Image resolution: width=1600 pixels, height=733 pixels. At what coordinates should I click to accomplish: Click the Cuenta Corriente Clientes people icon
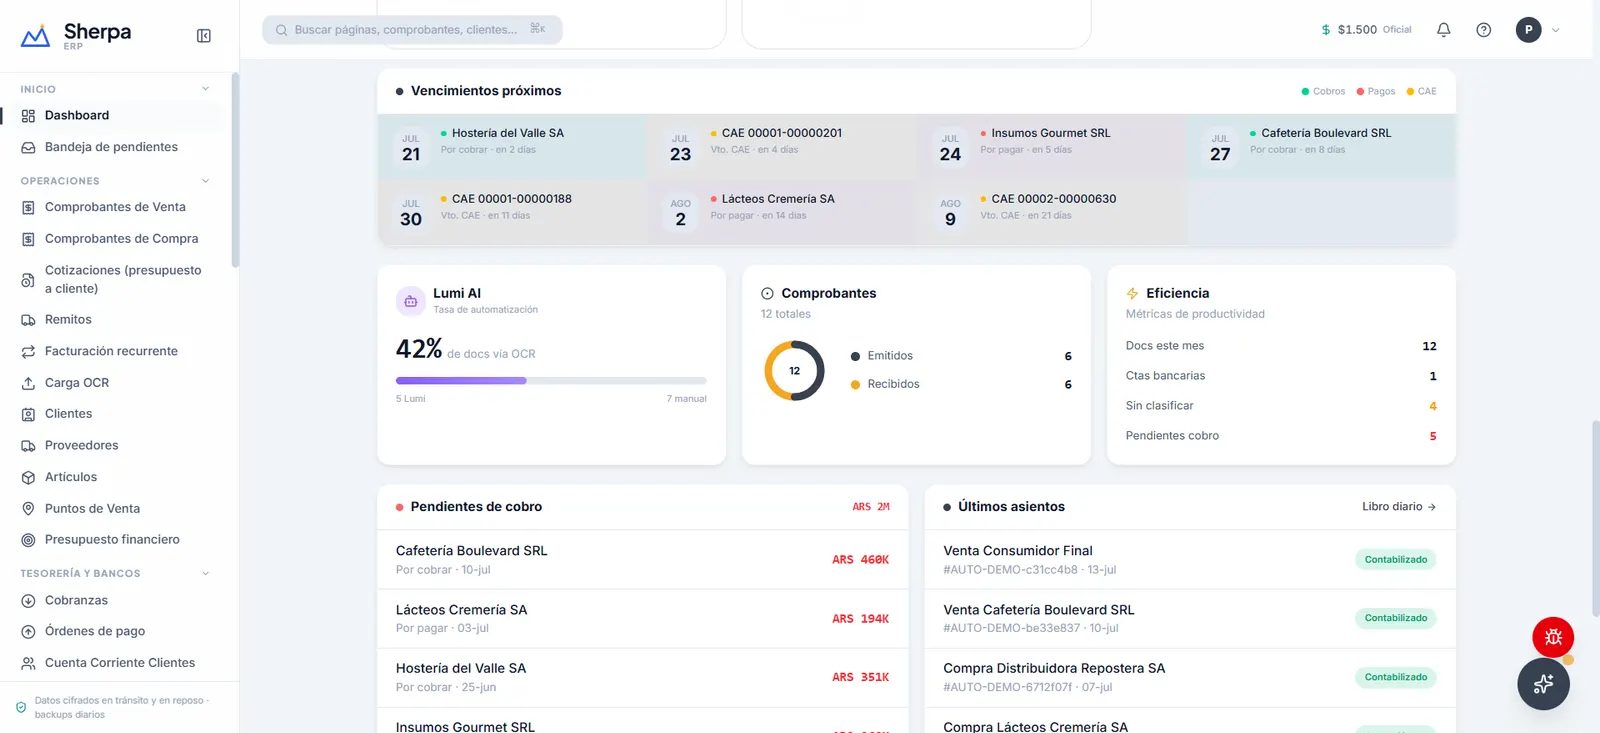click(x=28, y=663)
